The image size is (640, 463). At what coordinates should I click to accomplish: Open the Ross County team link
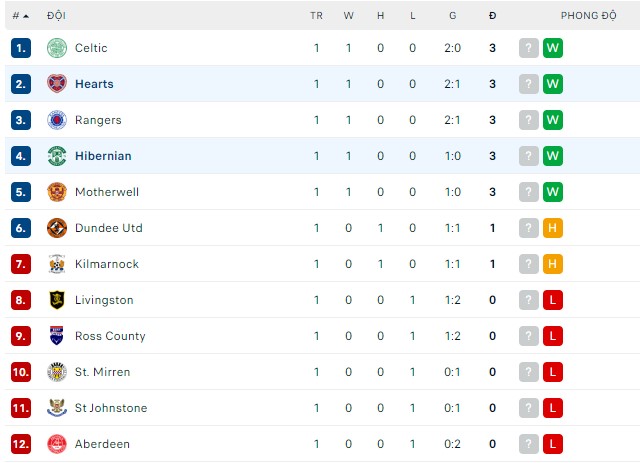(x=110, y=336)
